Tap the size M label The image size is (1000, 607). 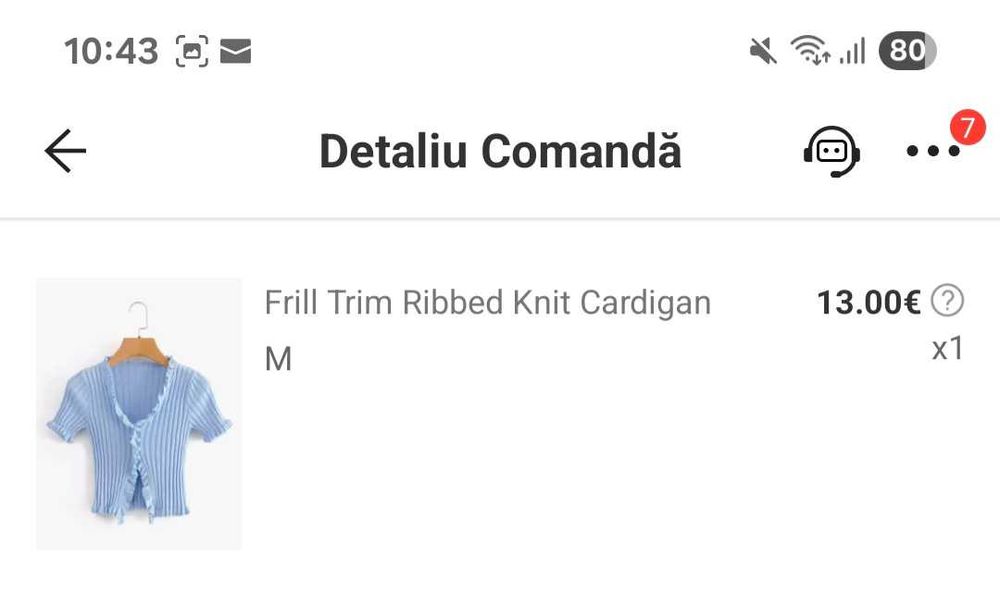[278, 359]
